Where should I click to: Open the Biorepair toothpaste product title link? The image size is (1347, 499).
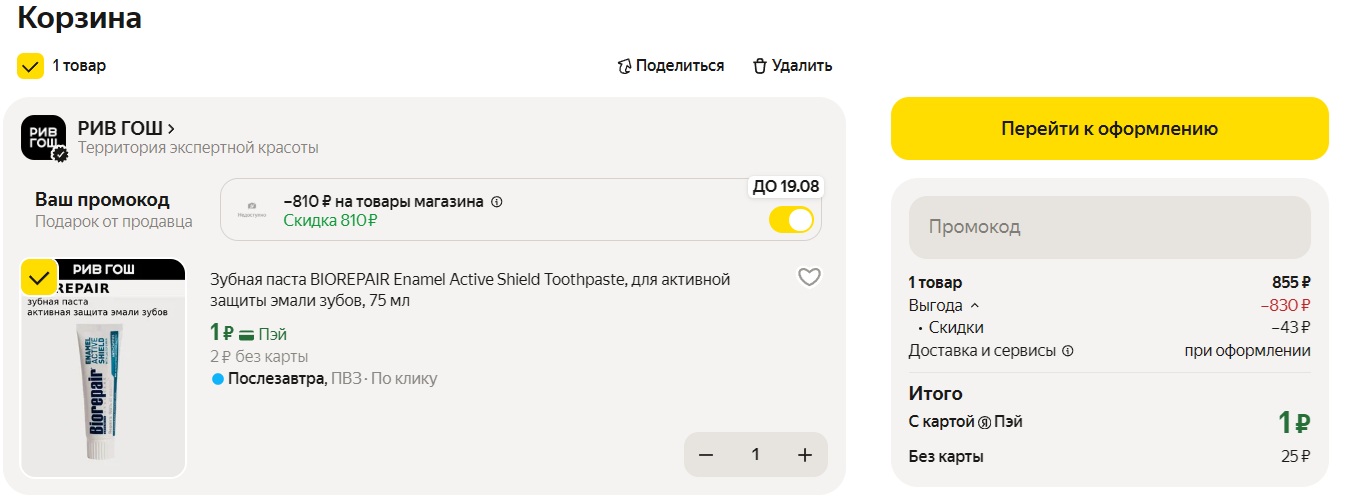pyautogui.click(x=470, y=290)
